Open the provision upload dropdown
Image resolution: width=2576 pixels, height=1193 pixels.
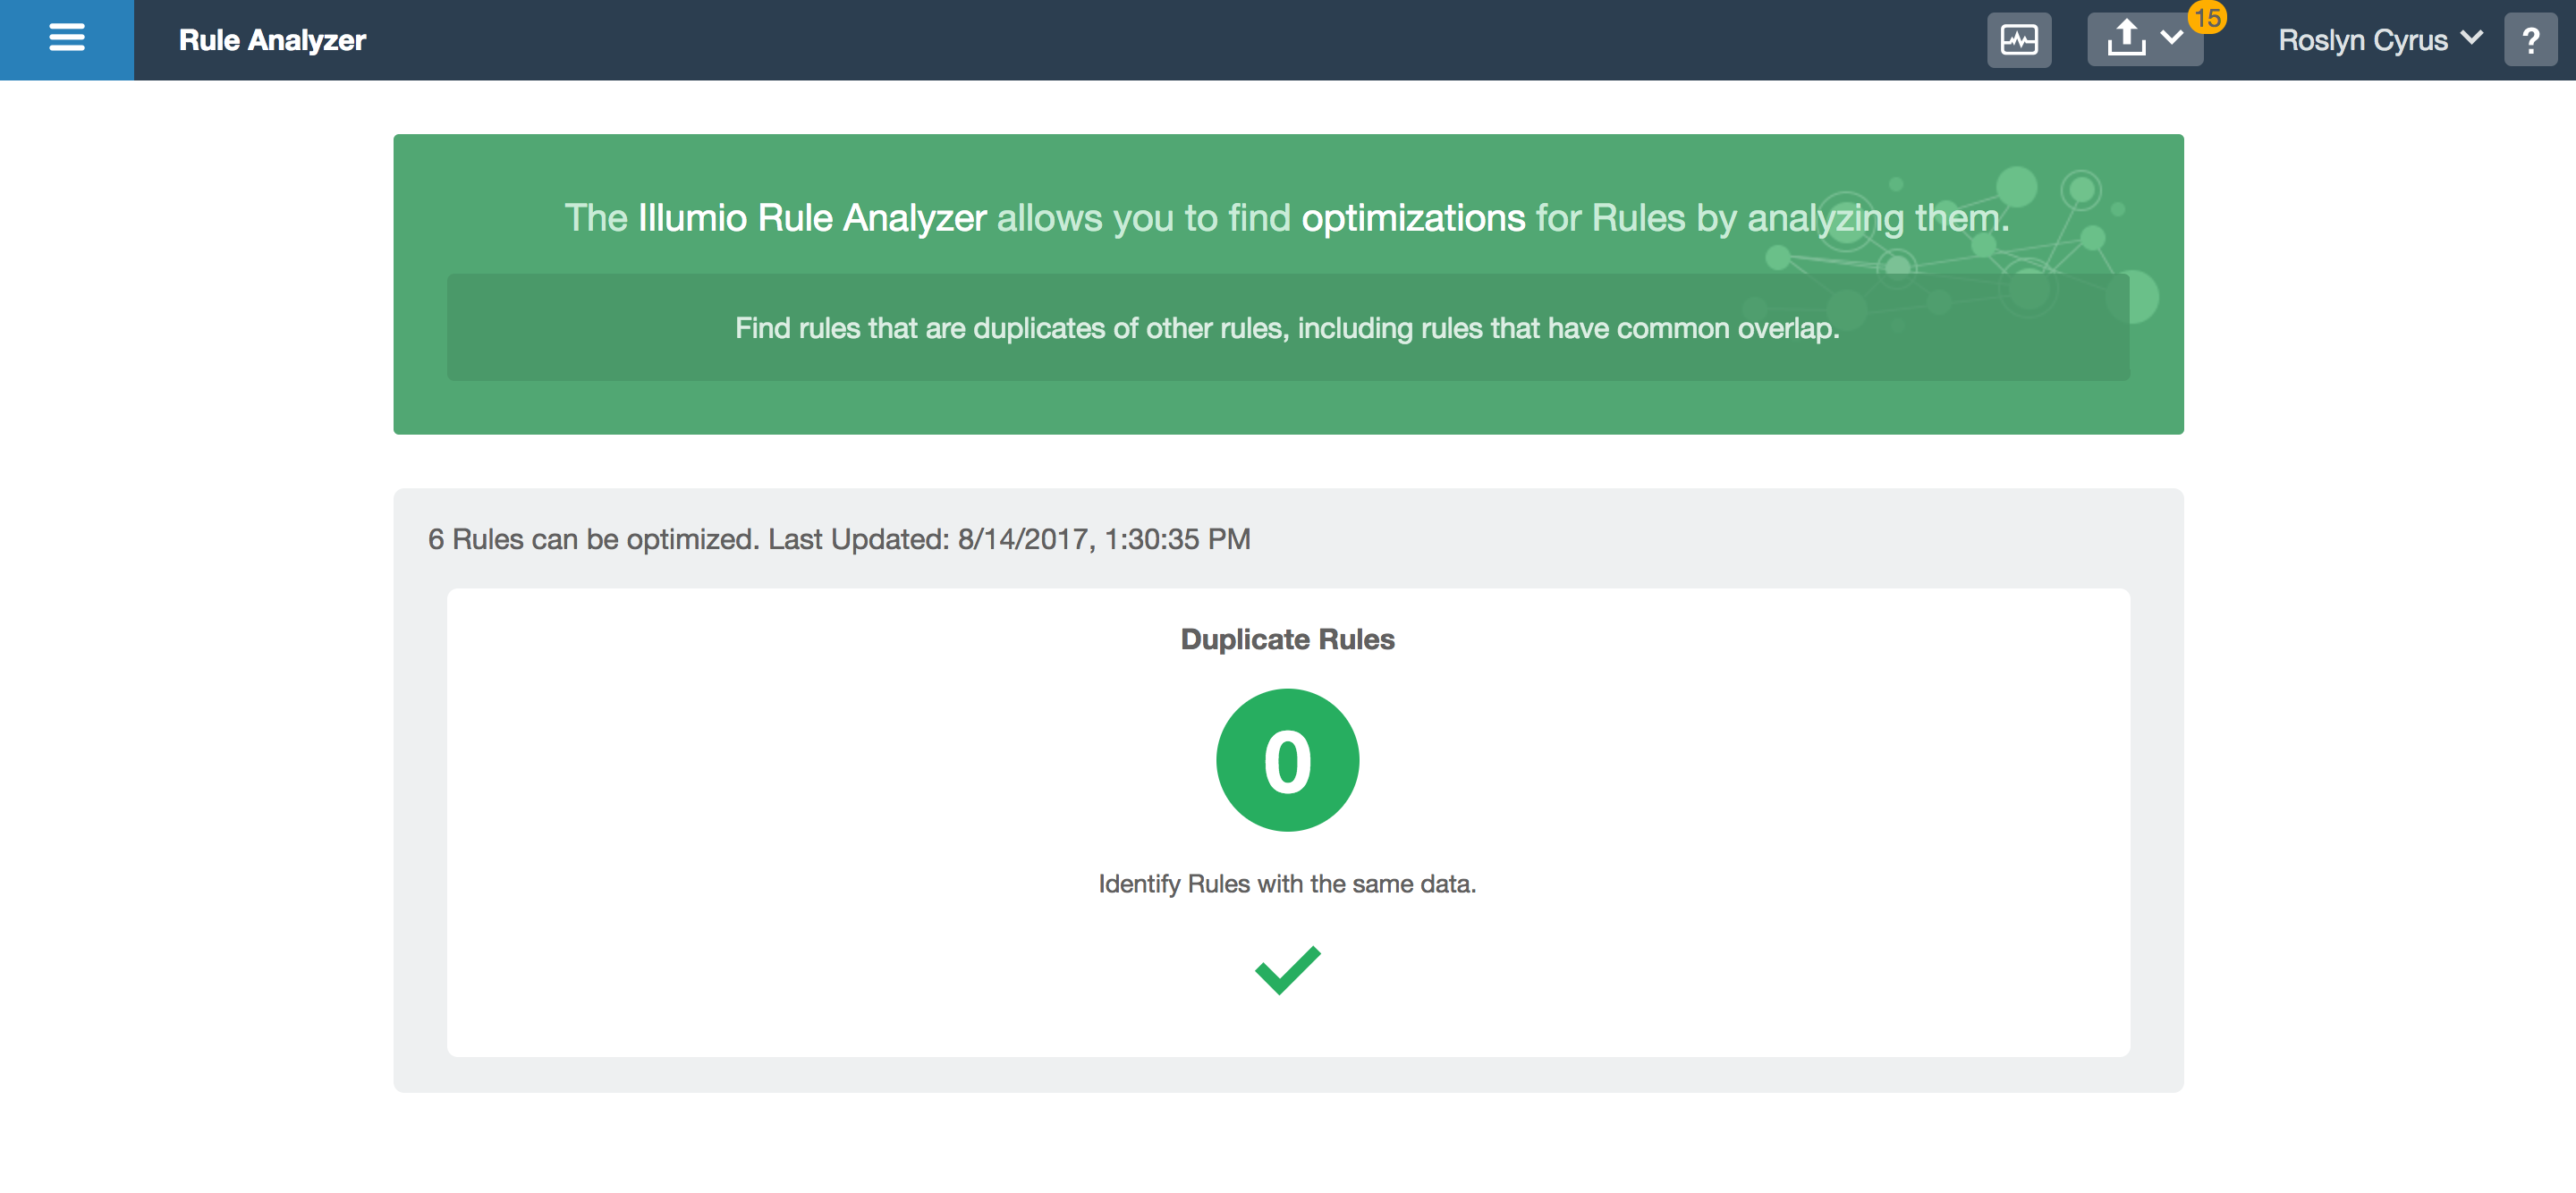[2144, 40]
